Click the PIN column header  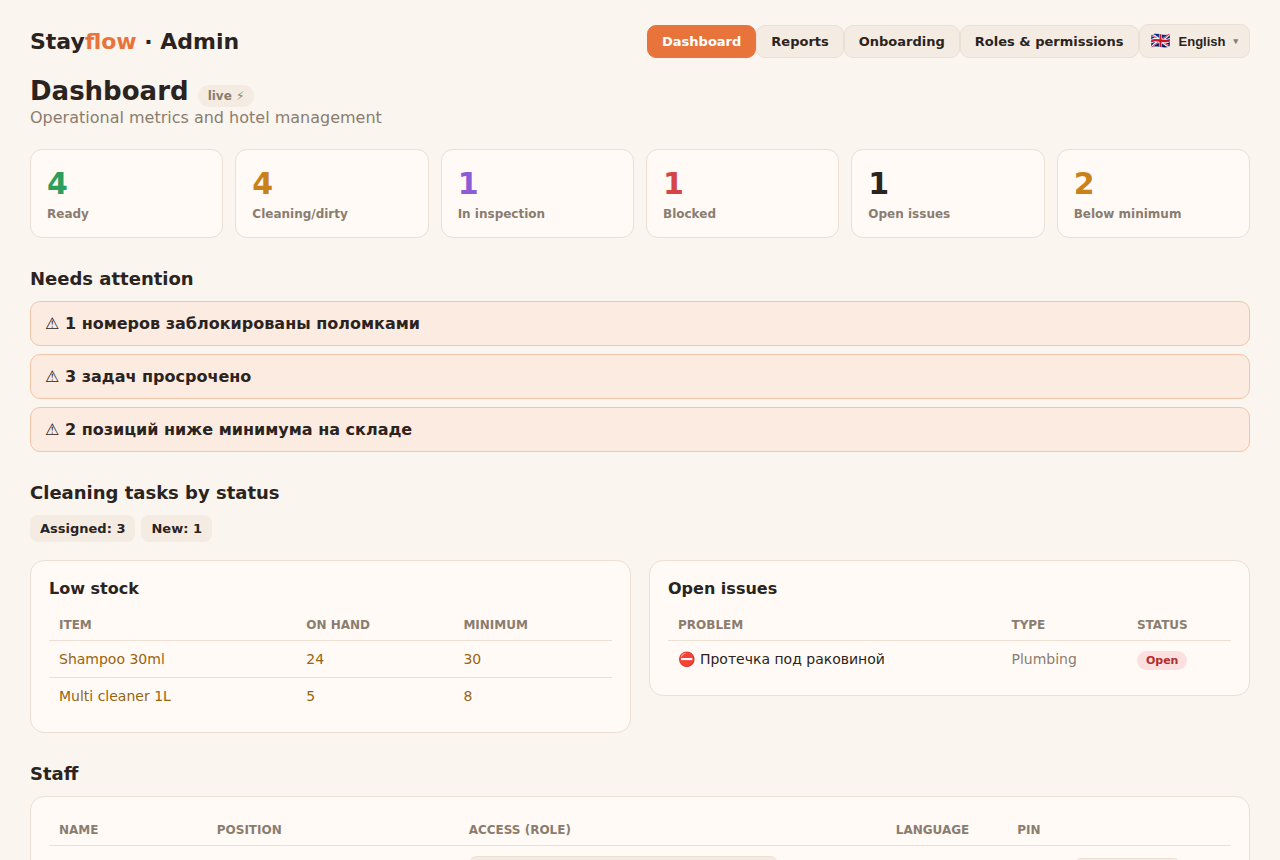click(x=1029, y=829)
